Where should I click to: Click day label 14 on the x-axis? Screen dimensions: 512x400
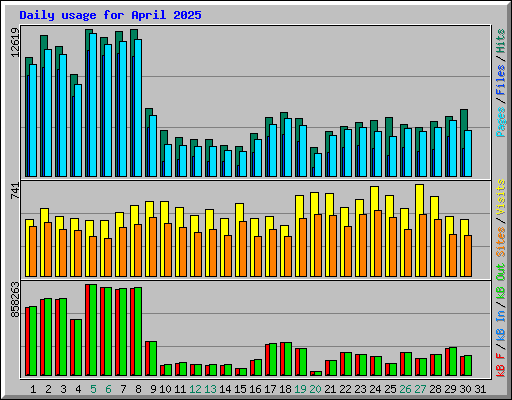click(225, 389)
